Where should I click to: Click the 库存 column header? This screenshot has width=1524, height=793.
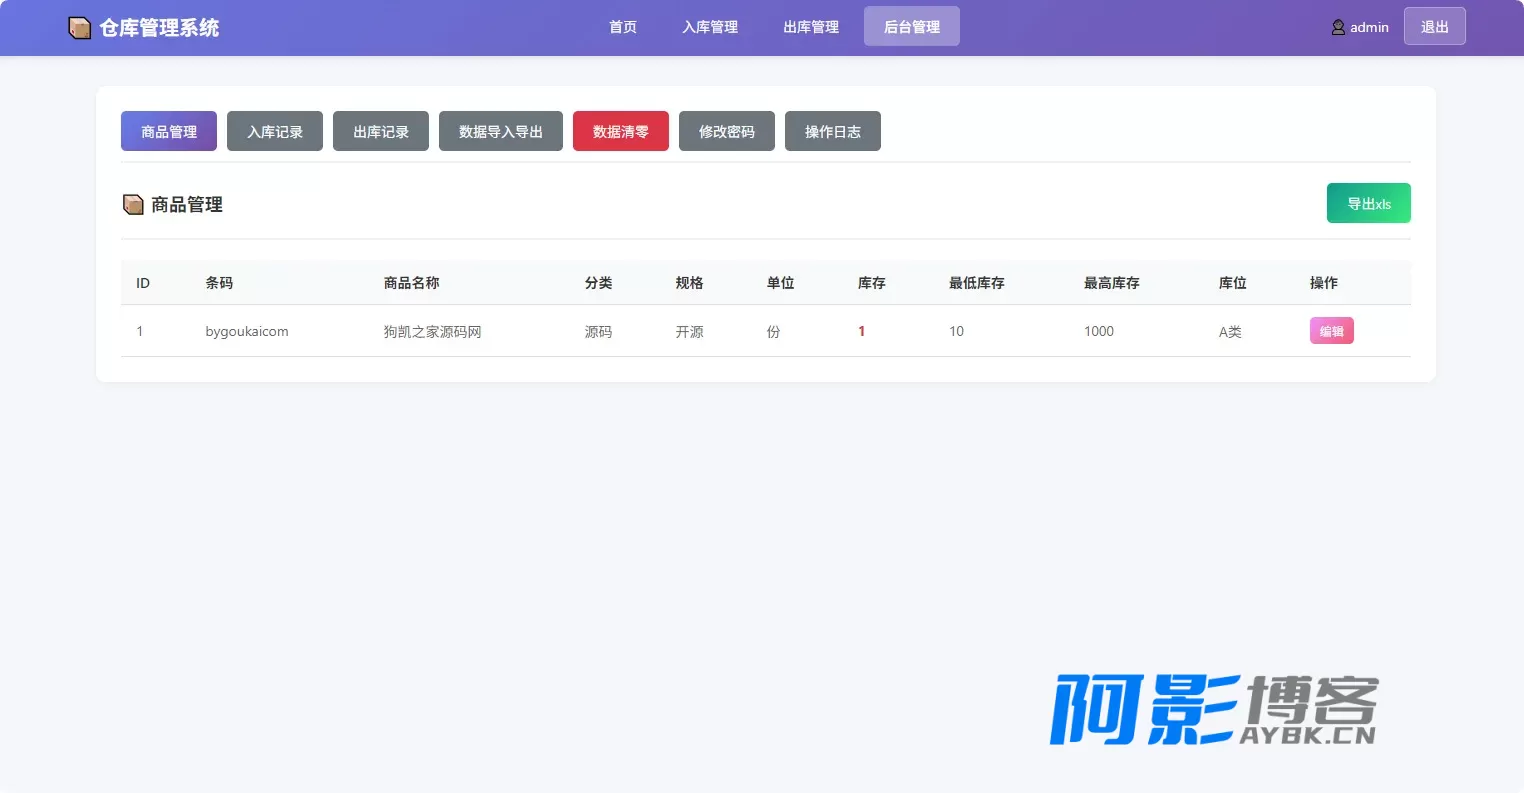point(872,283)
